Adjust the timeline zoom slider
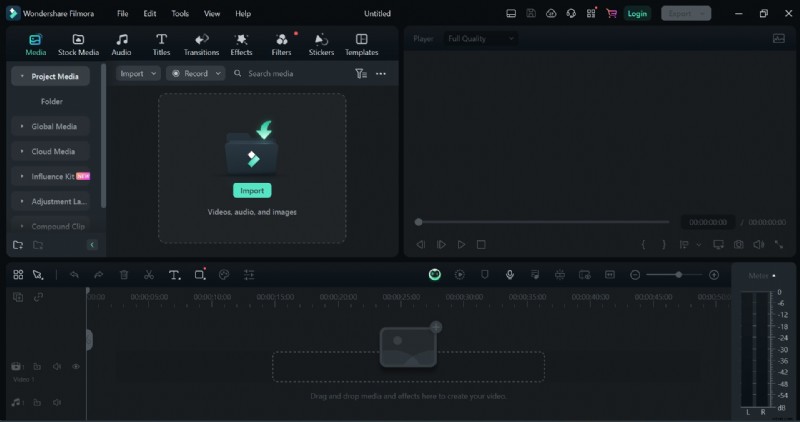 [679, 275]
